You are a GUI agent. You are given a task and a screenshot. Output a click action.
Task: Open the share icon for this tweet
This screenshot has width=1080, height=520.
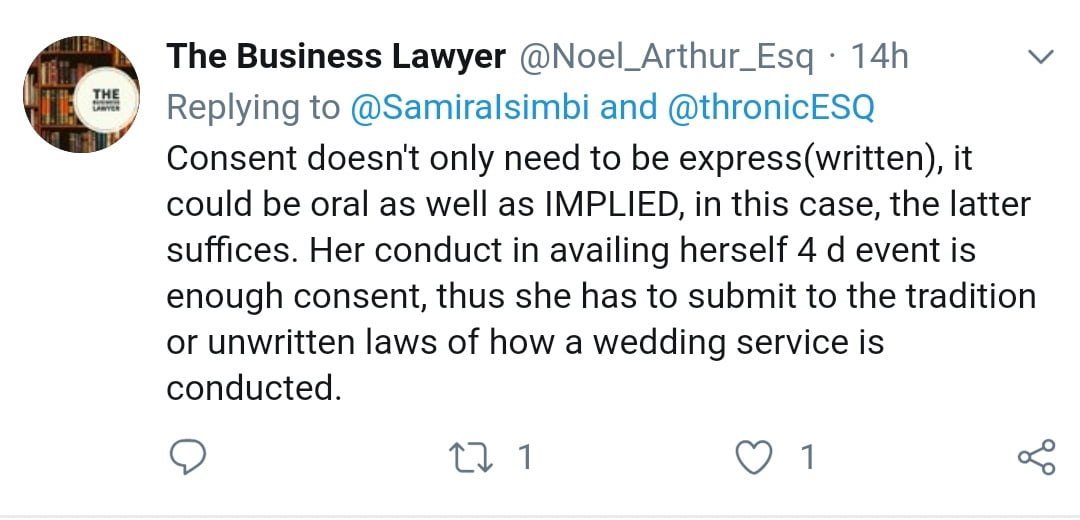1035,457
